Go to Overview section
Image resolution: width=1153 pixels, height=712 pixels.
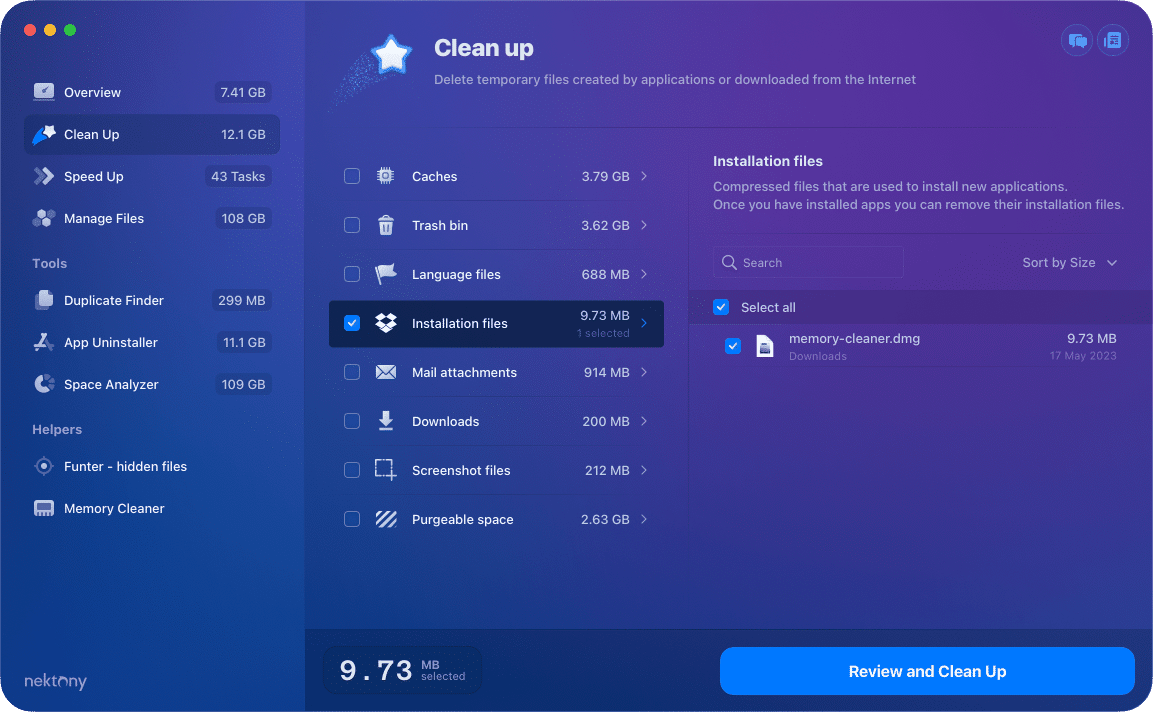click(x=151, y=92)
